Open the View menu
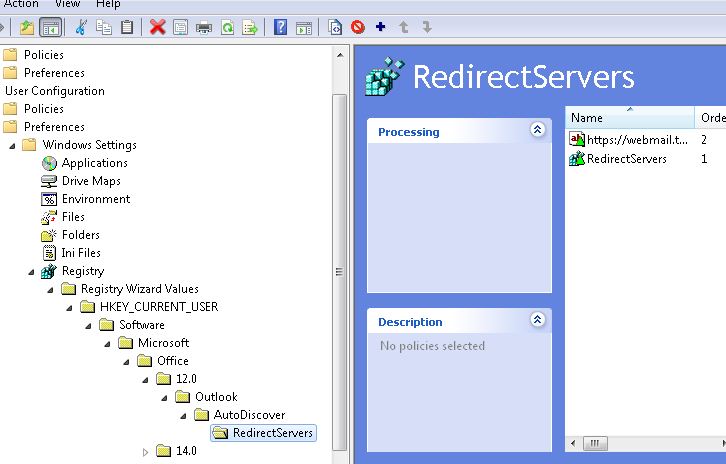726x464 pixels. (x=68, y=4)
